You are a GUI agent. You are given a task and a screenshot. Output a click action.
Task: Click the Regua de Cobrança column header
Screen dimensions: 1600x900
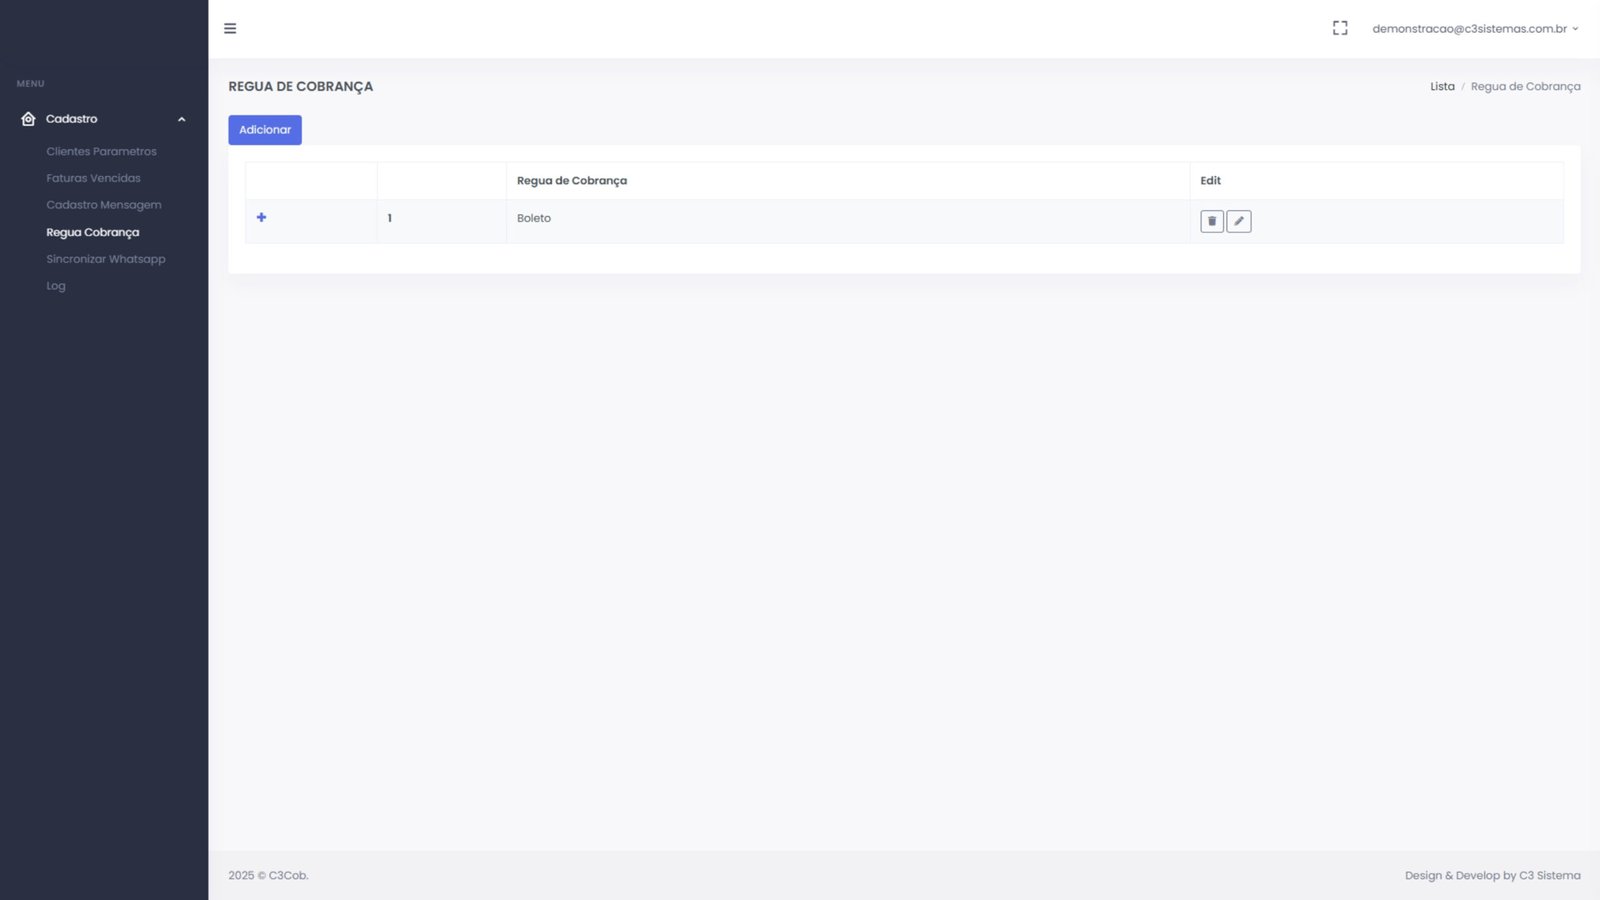coord(571,181)
